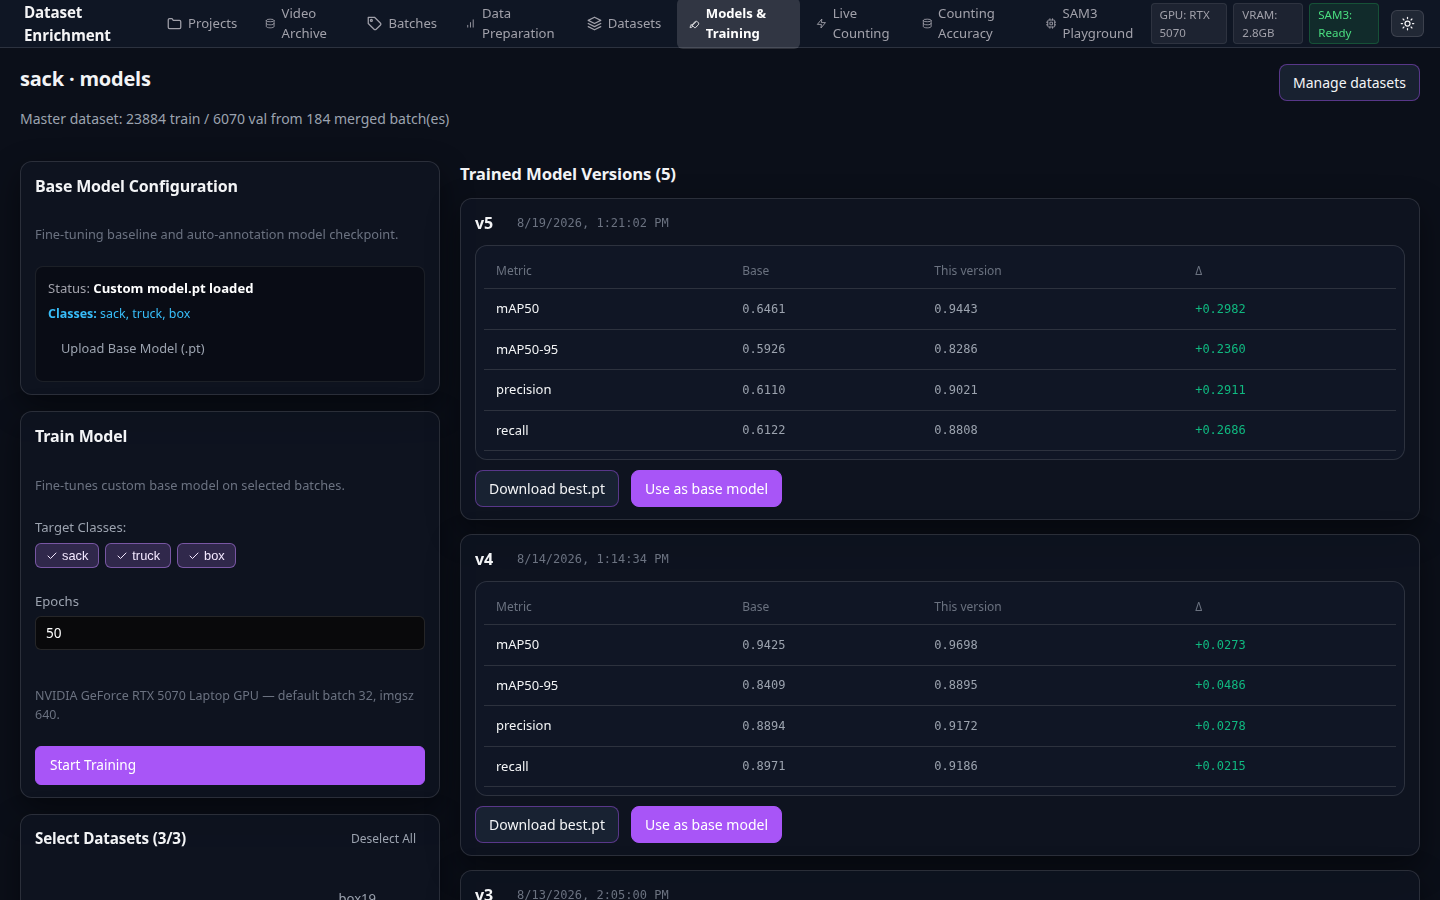Screen dimensions: 1440x900
Task: Click the v4 precision value 0.9172
Action: point(956,726)
